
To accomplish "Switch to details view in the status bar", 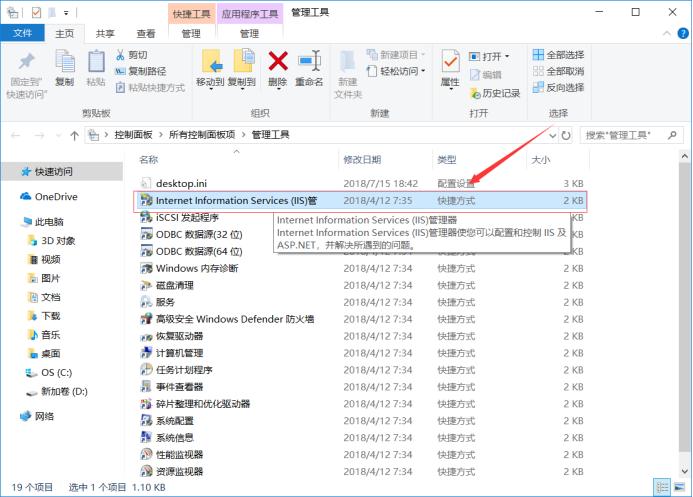I will [663, 487].
